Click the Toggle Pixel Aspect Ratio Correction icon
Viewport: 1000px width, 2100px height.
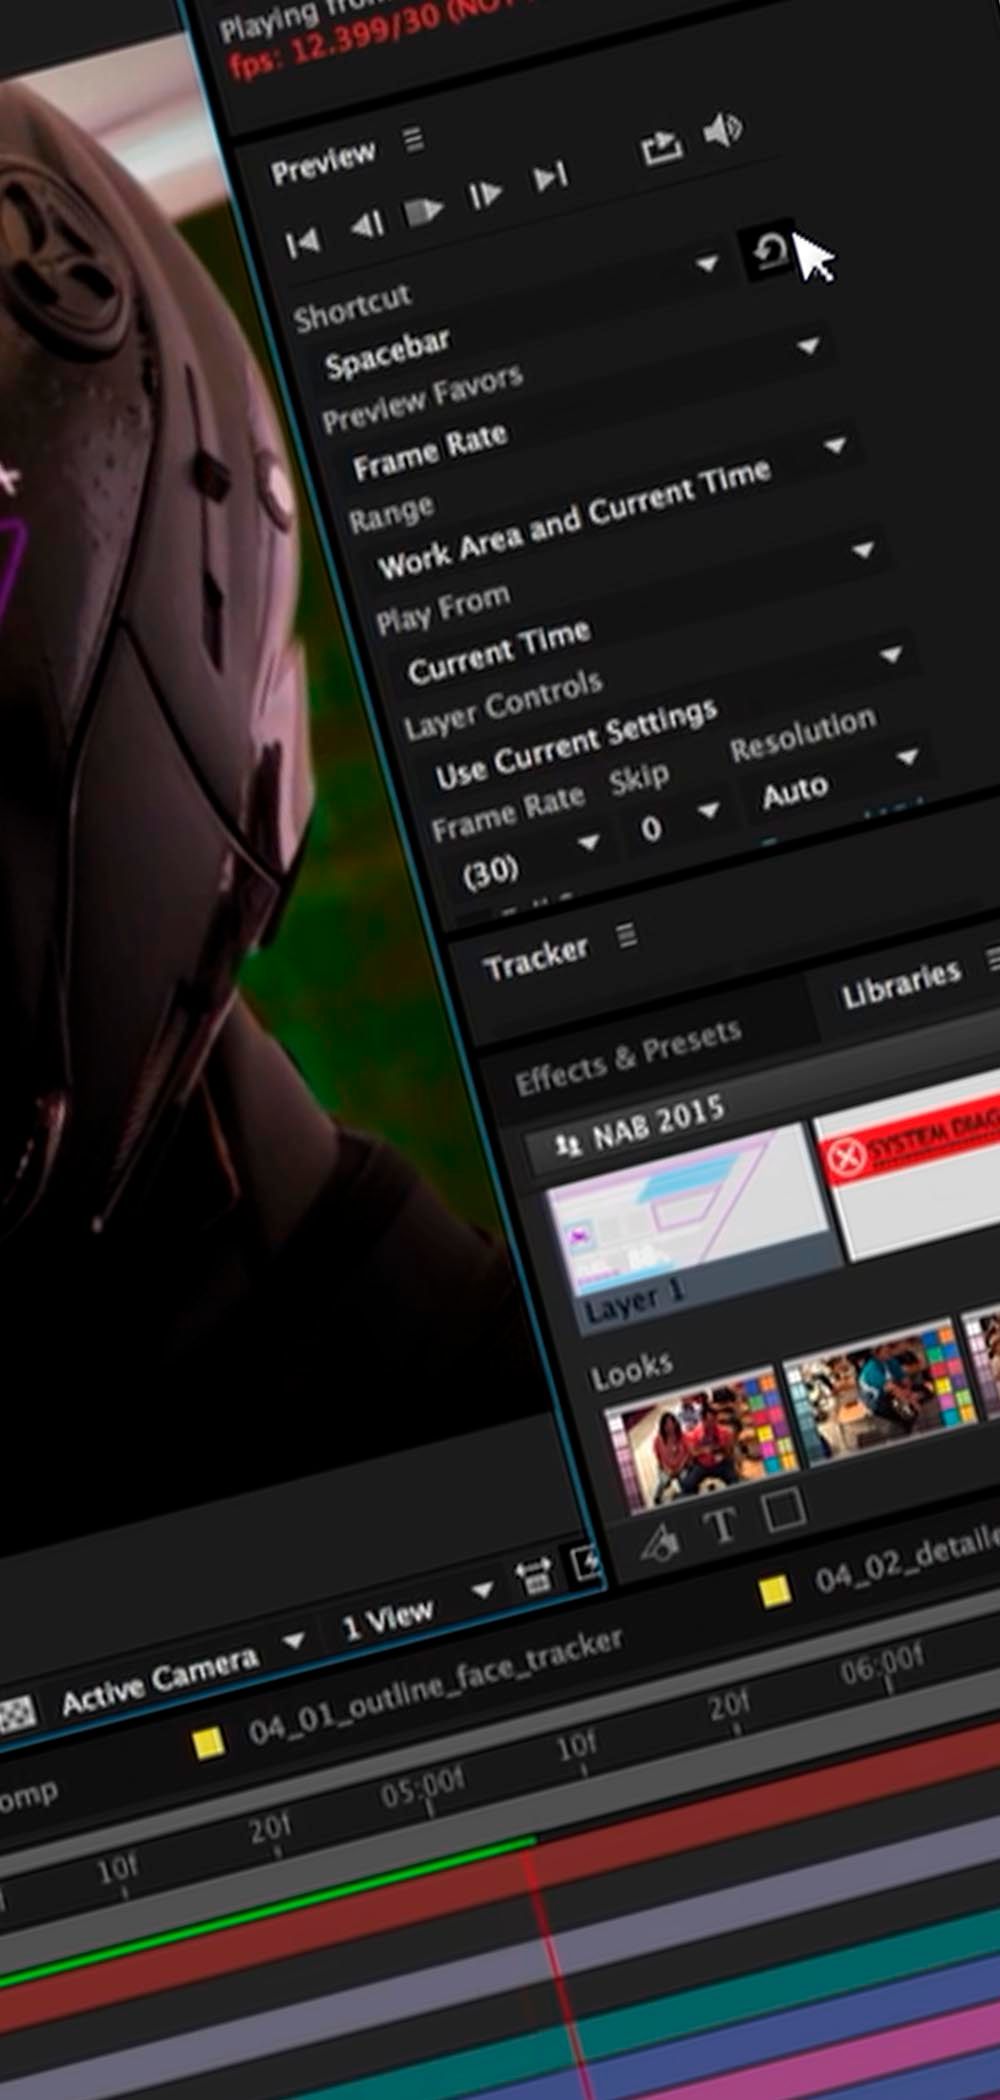click(x=534, y=1577)
